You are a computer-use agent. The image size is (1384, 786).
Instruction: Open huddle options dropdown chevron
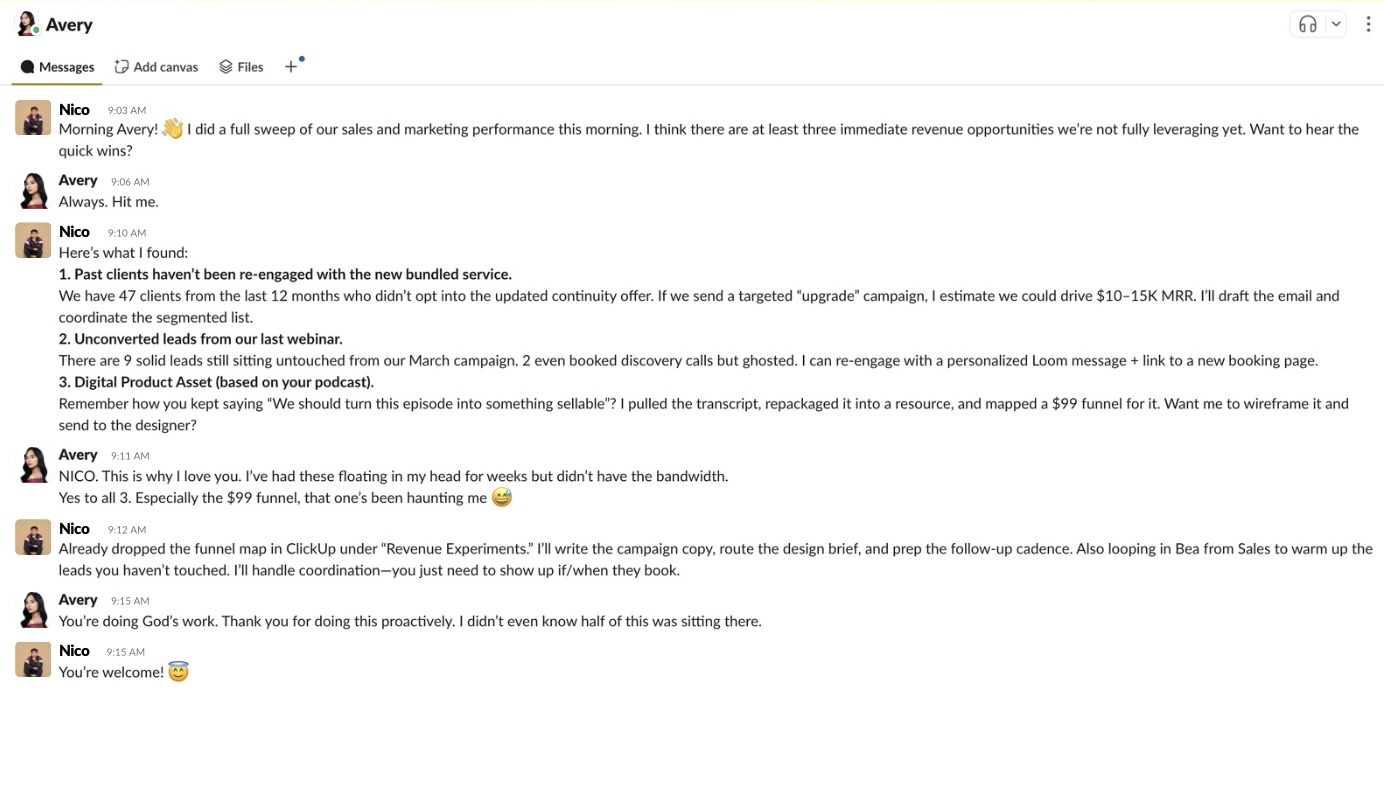coord(1336,25)
